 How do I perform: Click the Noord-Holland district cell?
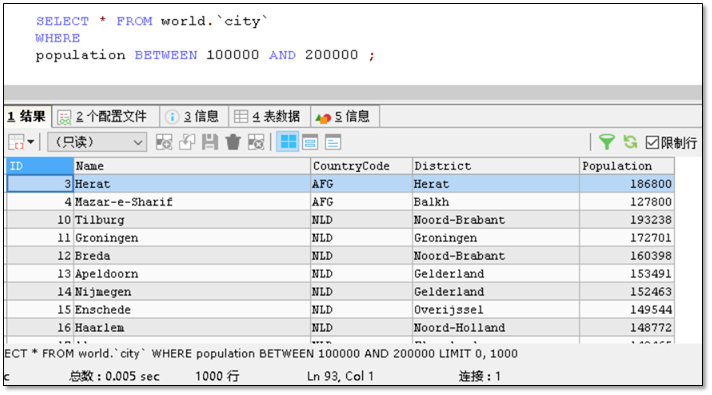point(496,327)
